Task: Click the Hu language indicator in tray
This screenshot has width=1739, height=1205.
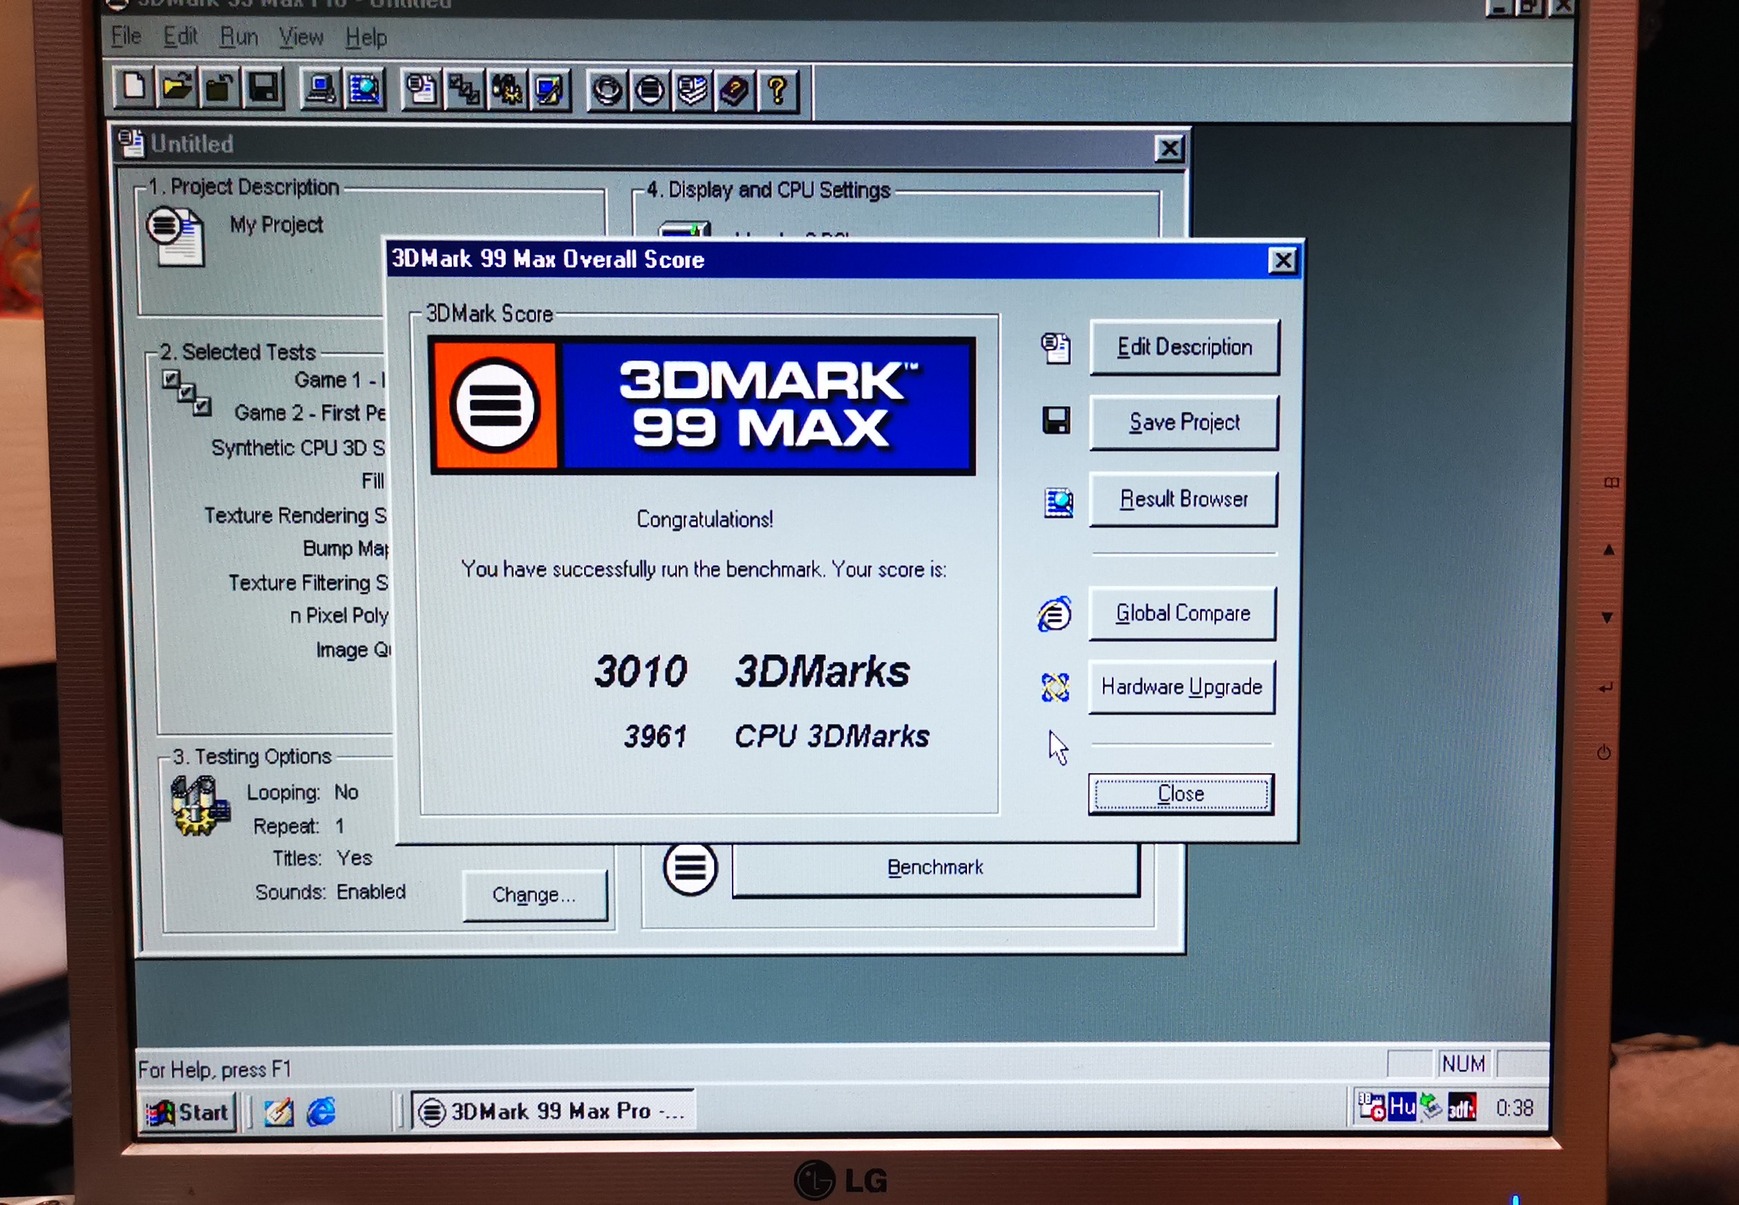Action: [x=1401, y=1107]
